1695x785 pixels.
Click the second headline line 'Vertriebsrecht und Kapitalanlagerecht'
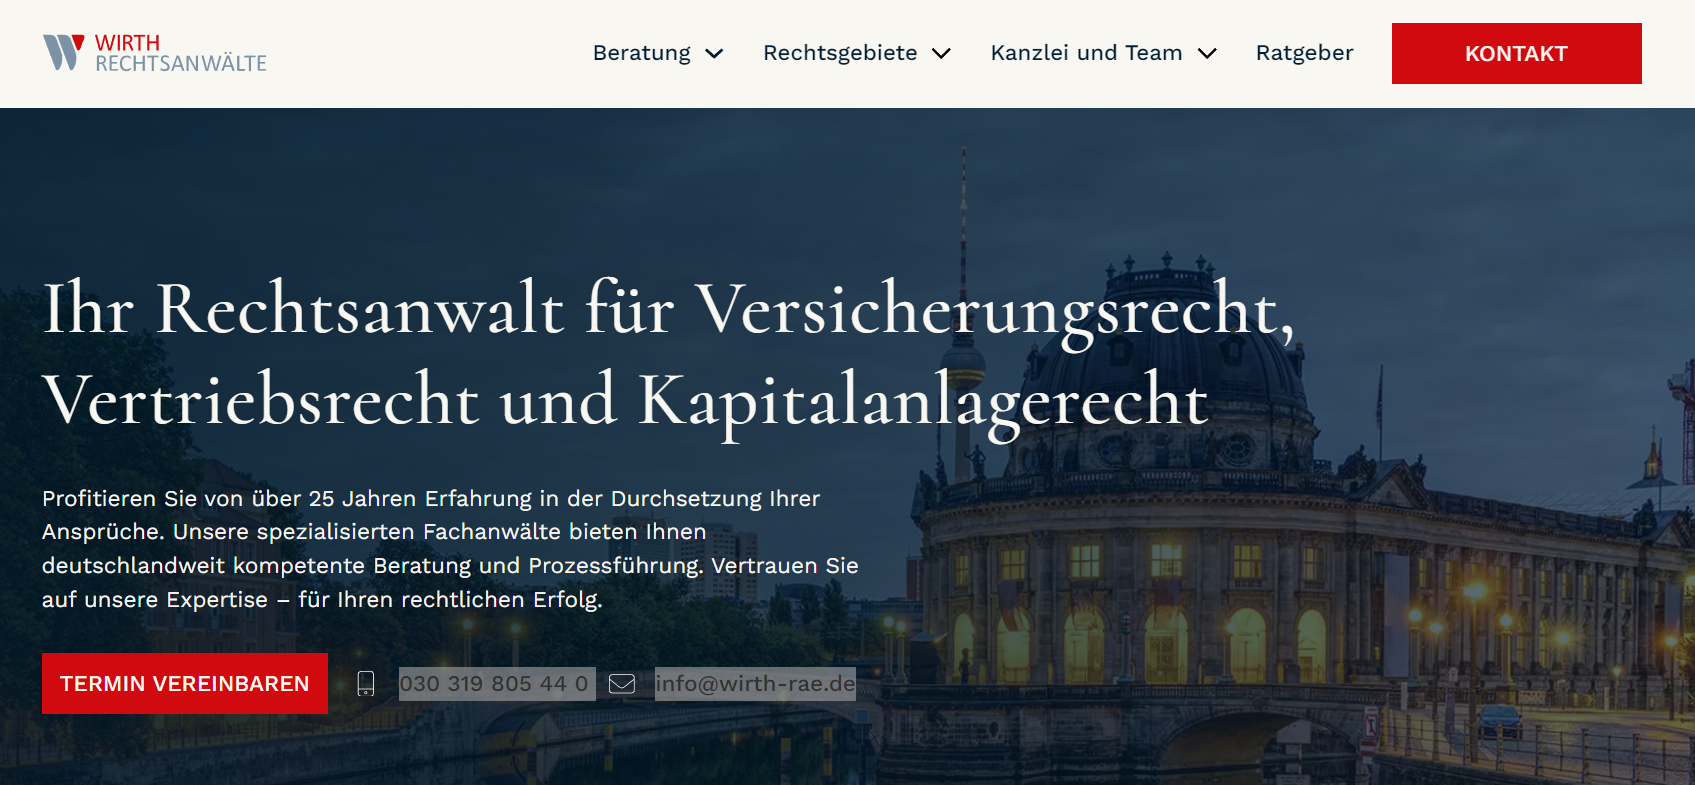tap(625, 400)
